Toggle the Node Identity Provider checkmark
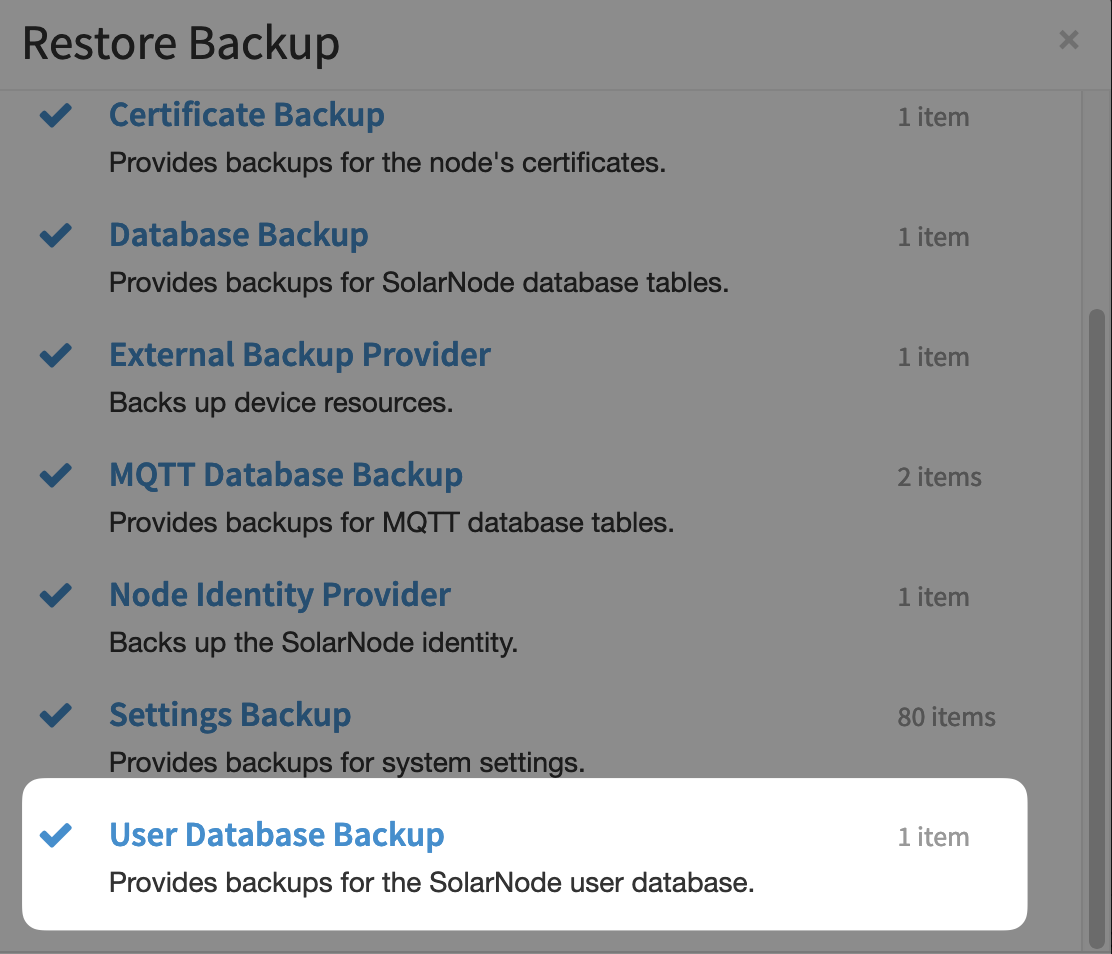This screenshot has height=954, width=1112. pyautogui.click(x=55, y=594)
